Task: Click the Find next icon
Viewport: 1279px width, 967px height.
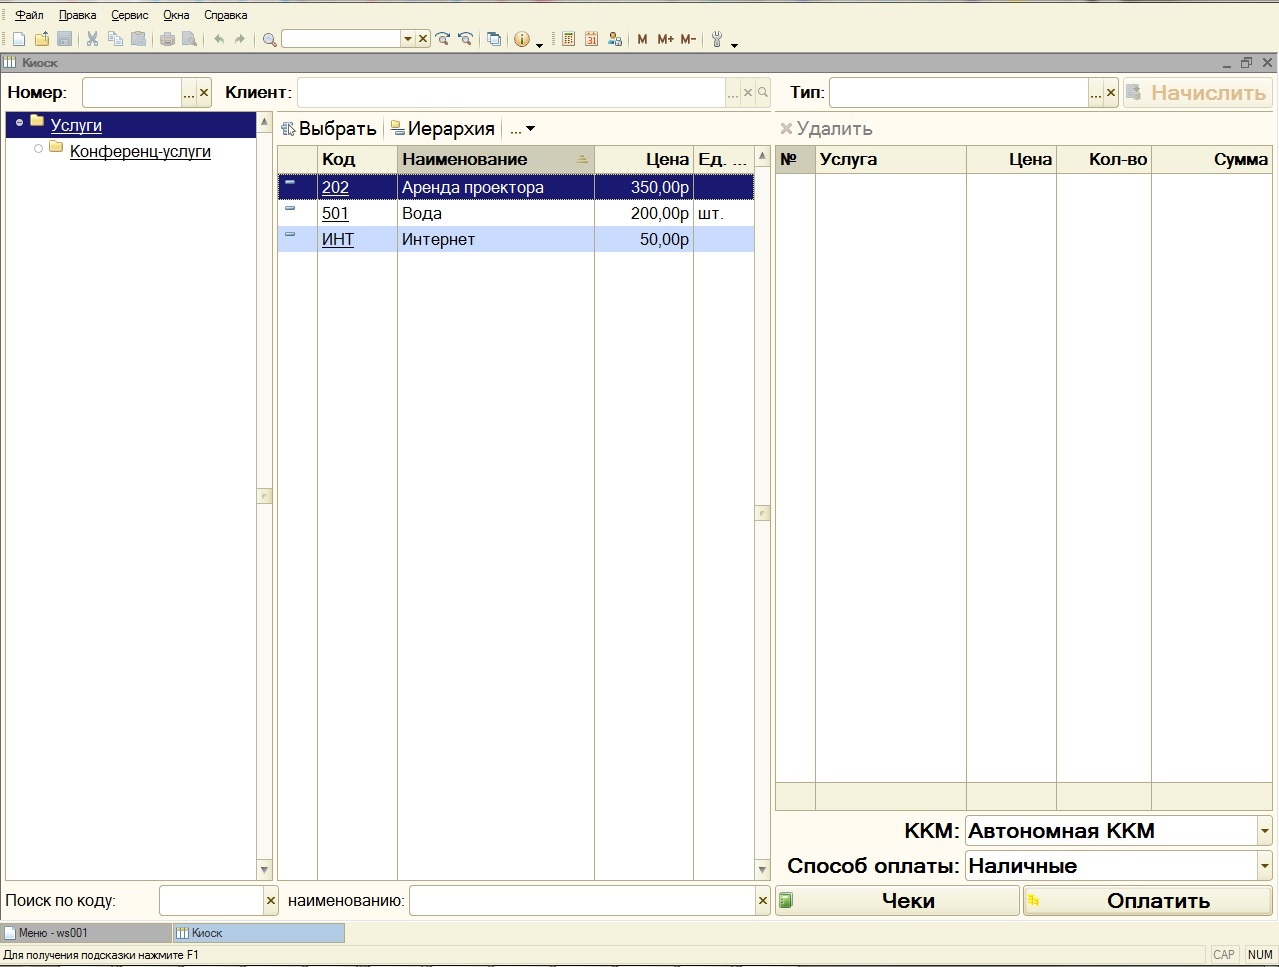Action: coord(443,39)
